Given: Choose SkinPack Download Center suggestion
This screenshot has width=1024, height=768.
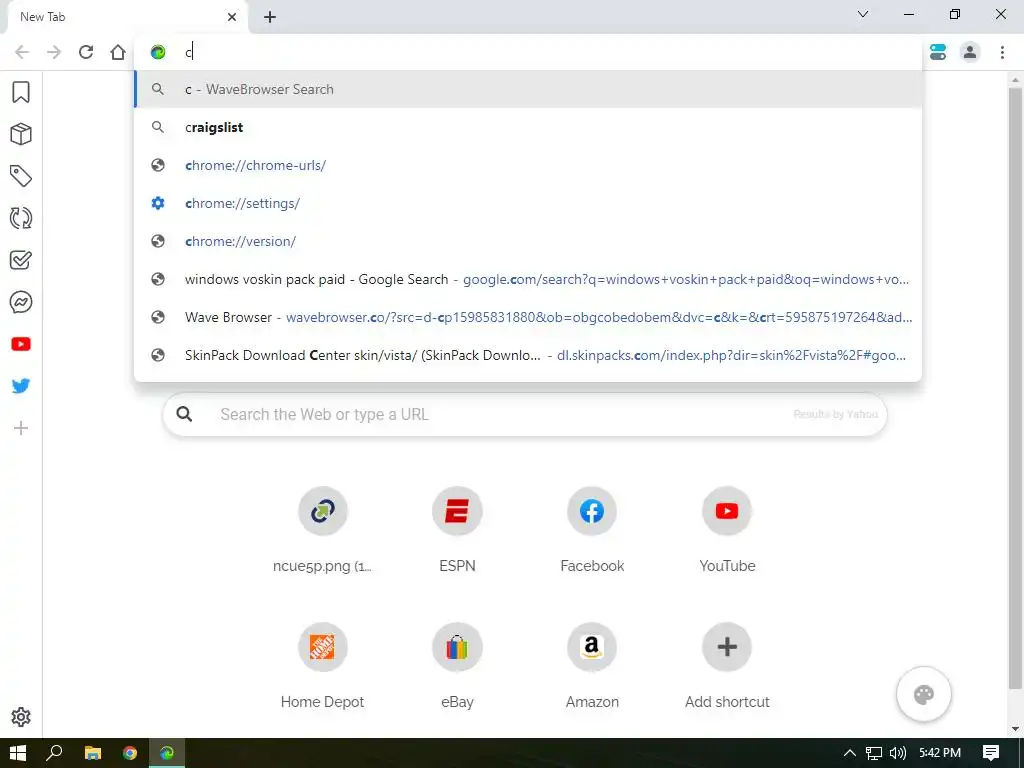Looking at the screenshot, I should [x=528, y=355].
